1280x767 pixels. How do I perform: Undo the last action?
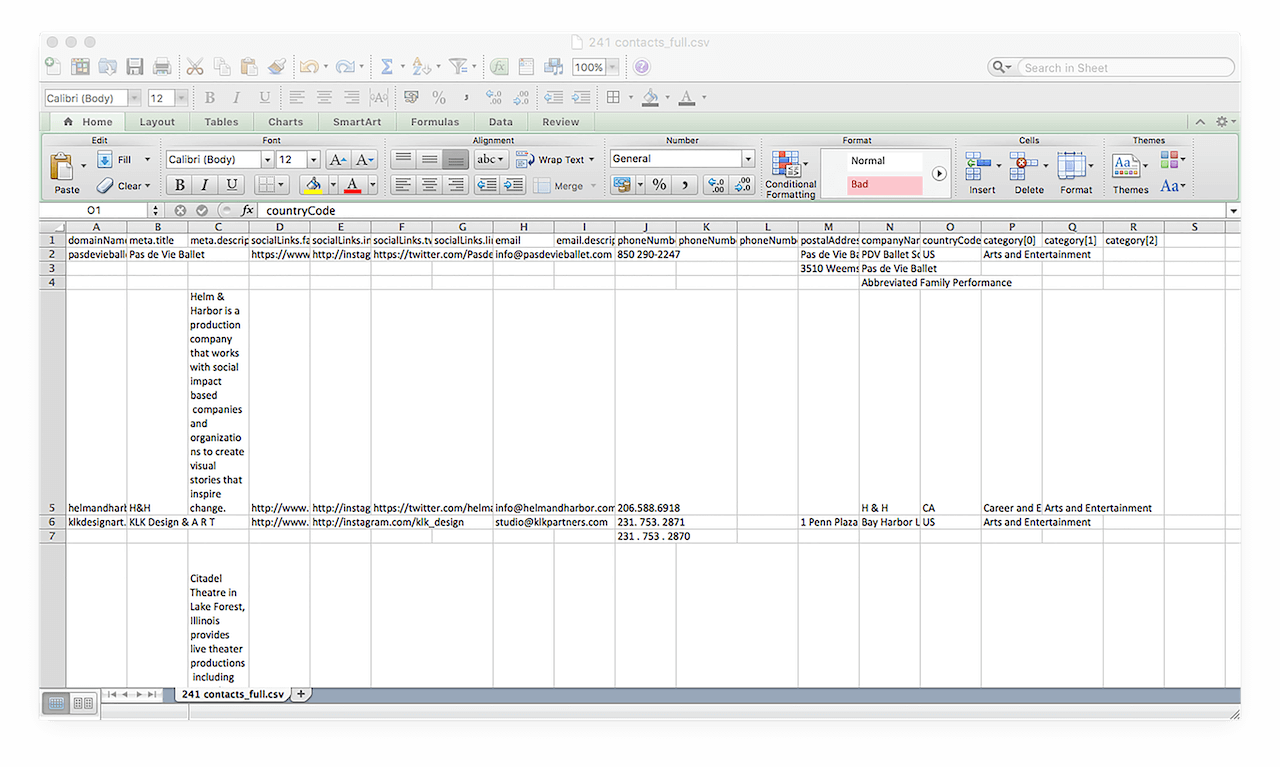(x=309, y=67)
